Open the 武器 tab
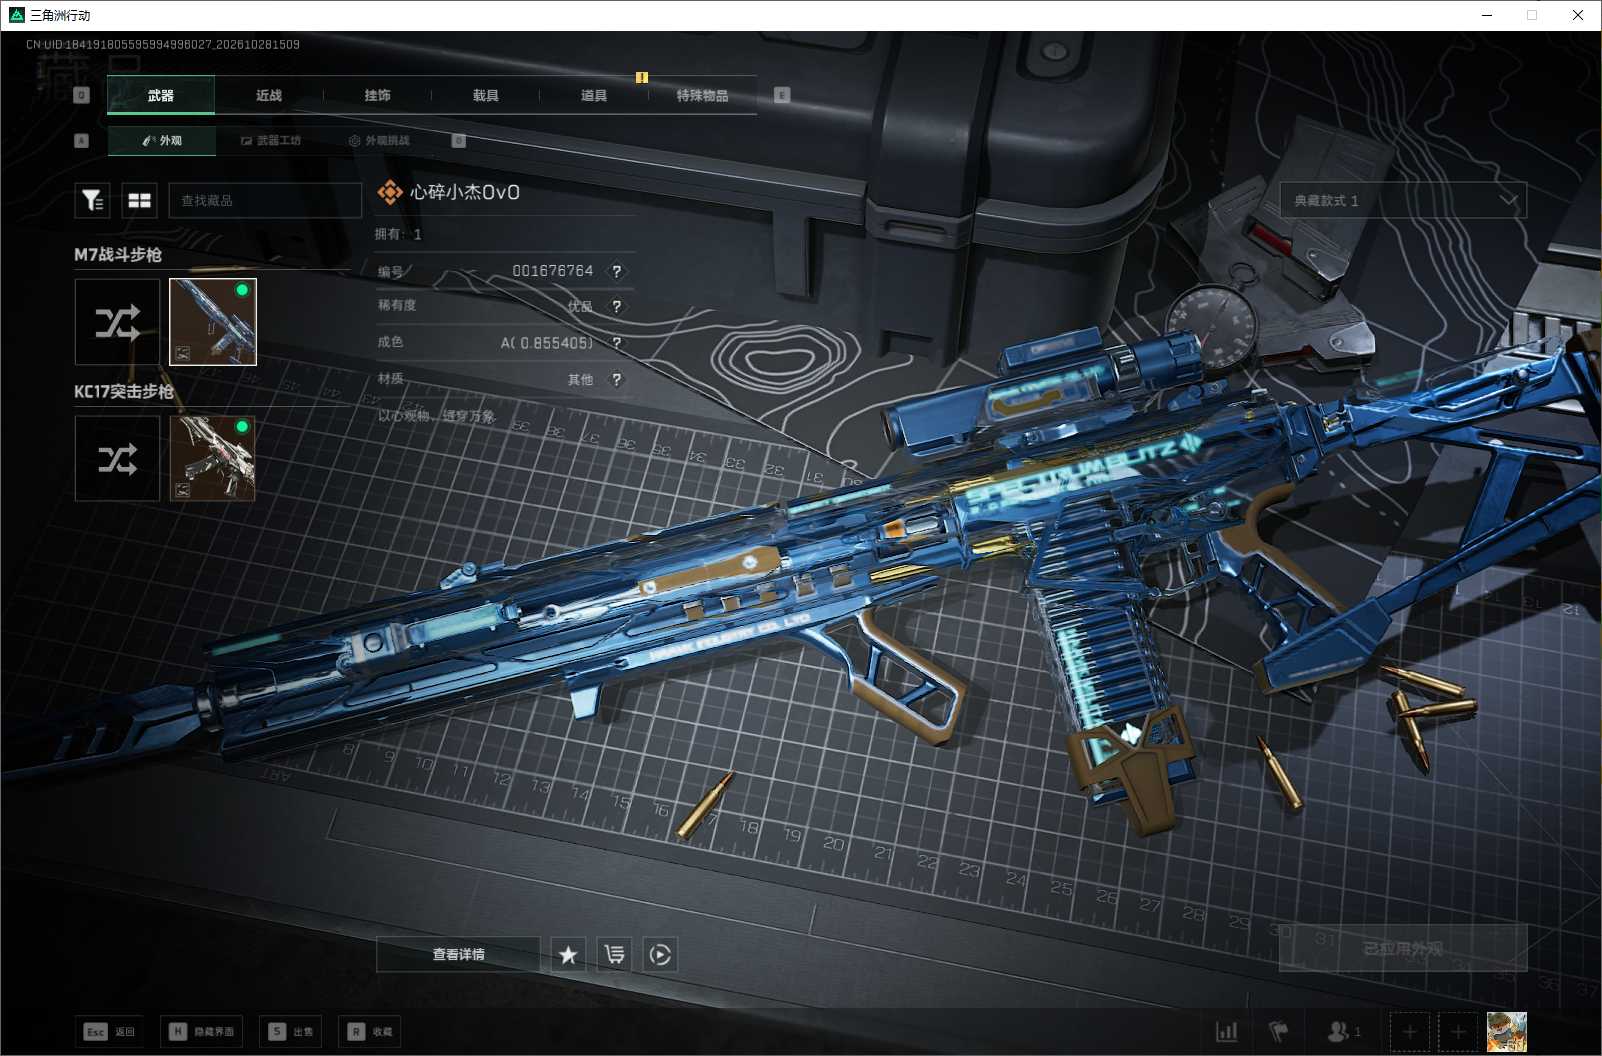The image size is (1602, 1056). click(x=161, y=95)
